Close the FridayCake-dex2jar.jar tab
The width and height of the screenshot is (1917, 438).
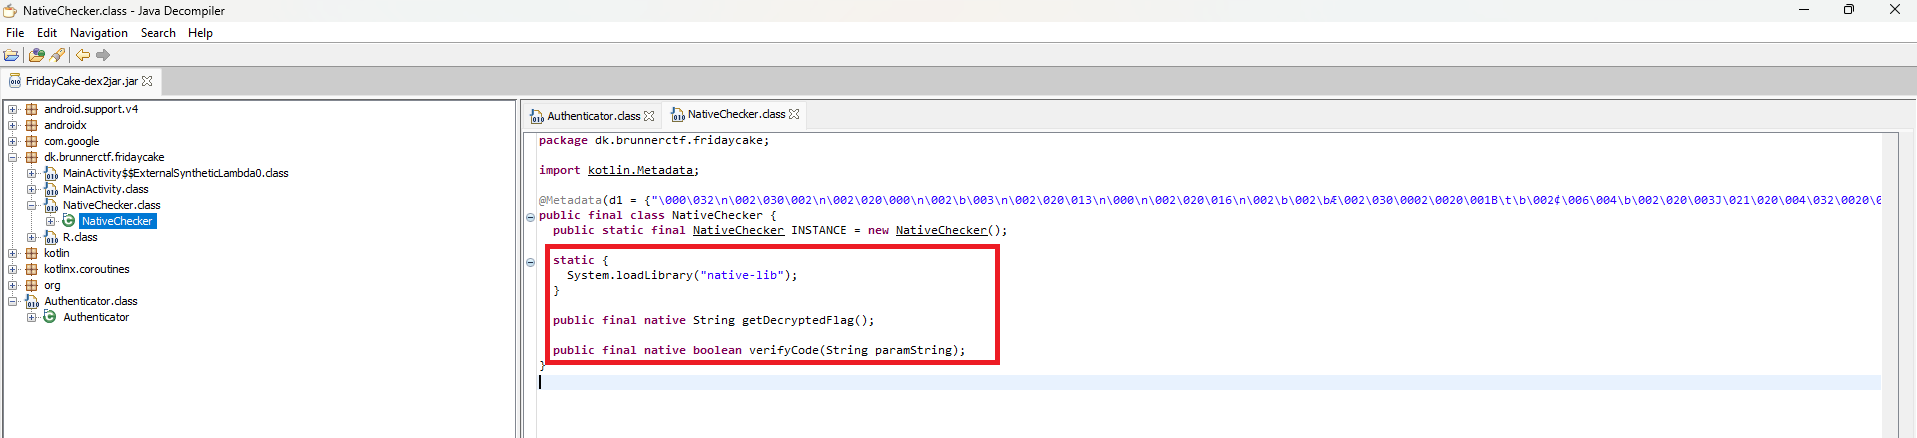click(148, 81)
